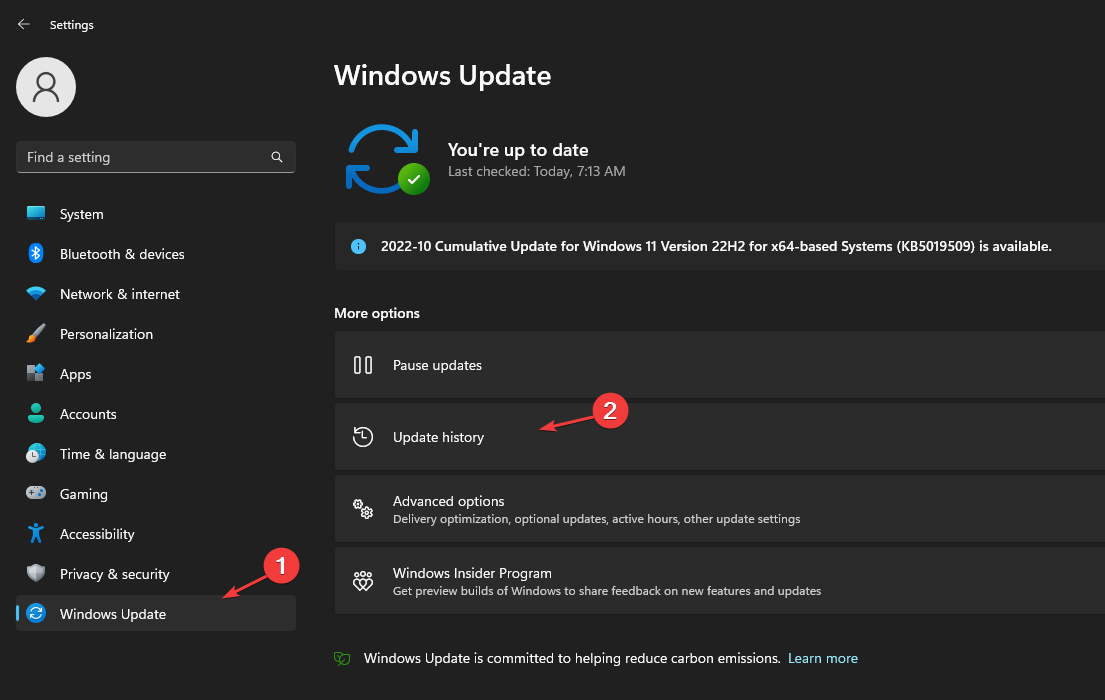Screen dimensions: 1105x700
Task: Click the back arrow in Settings
Action: tap(24, 24)
